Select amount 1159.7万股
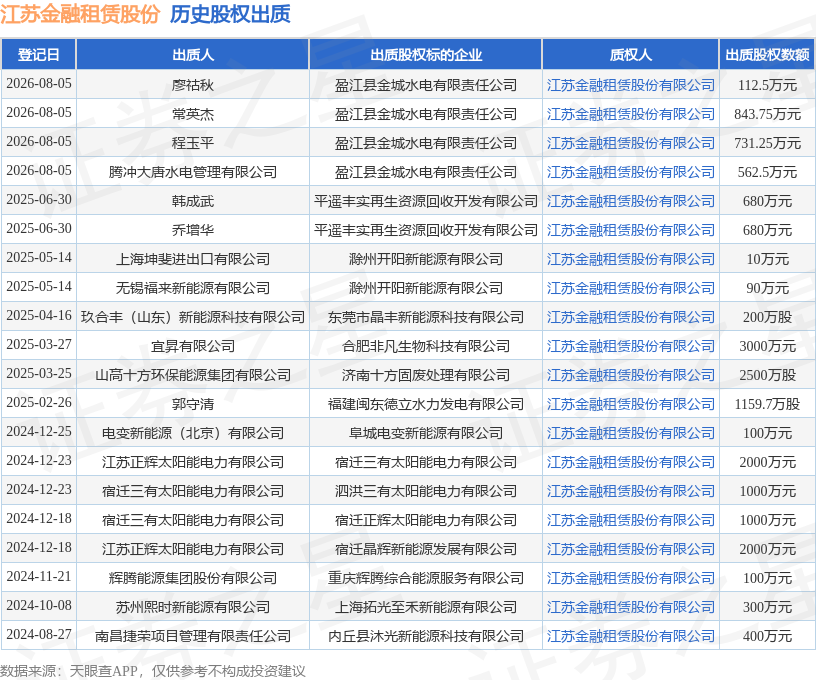 pos(768,404)
